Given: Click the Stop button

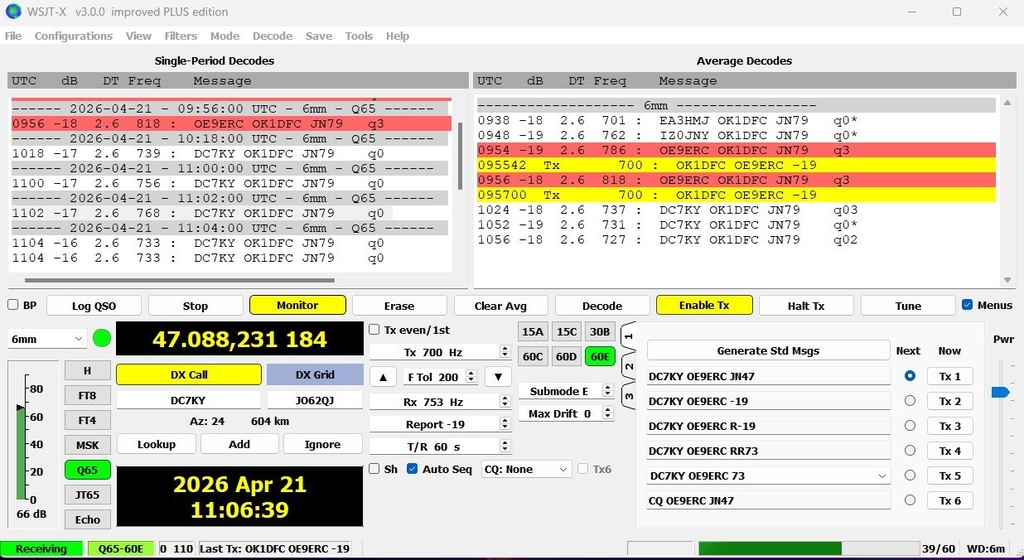Looking at the screenshot, I should pyautogui.click(x=195, y=305).
